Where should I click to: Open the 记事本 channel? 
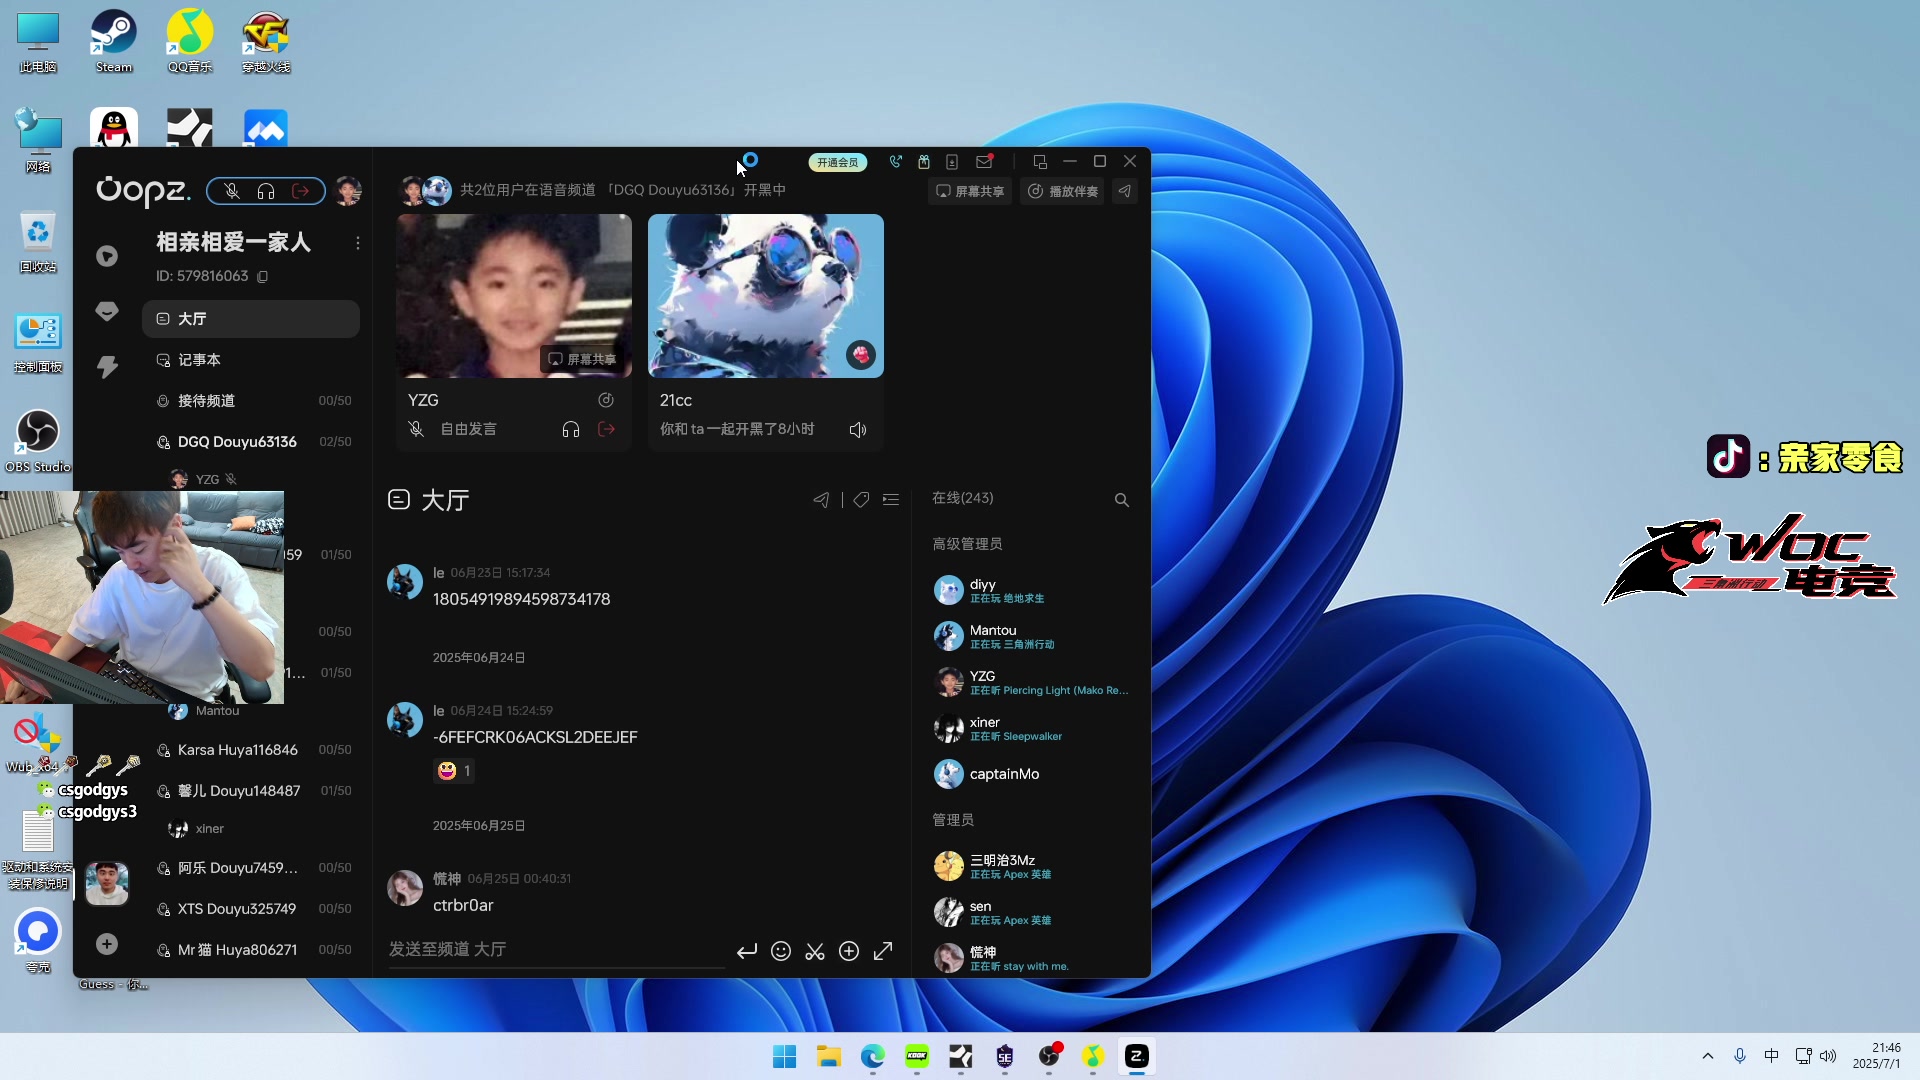click(251, 360)
